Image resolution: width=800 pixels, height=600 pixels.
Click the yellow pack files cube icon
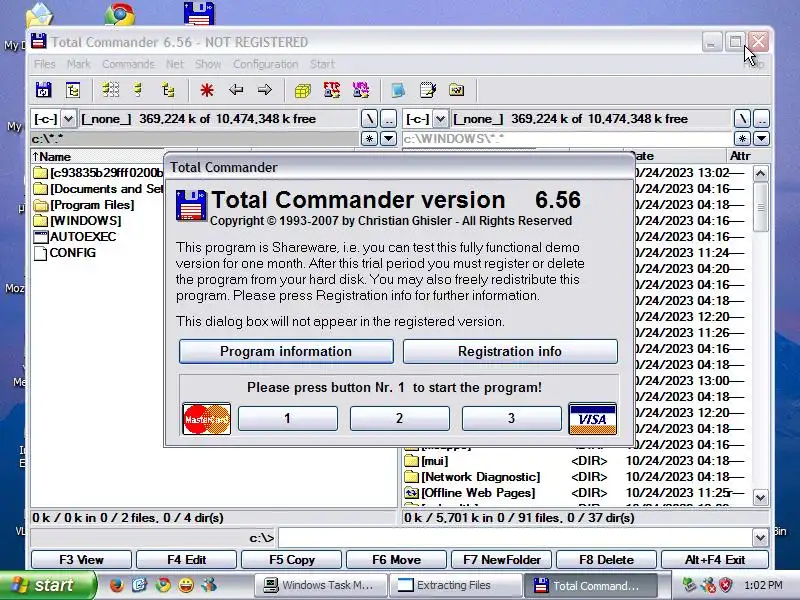coord(303,90)
